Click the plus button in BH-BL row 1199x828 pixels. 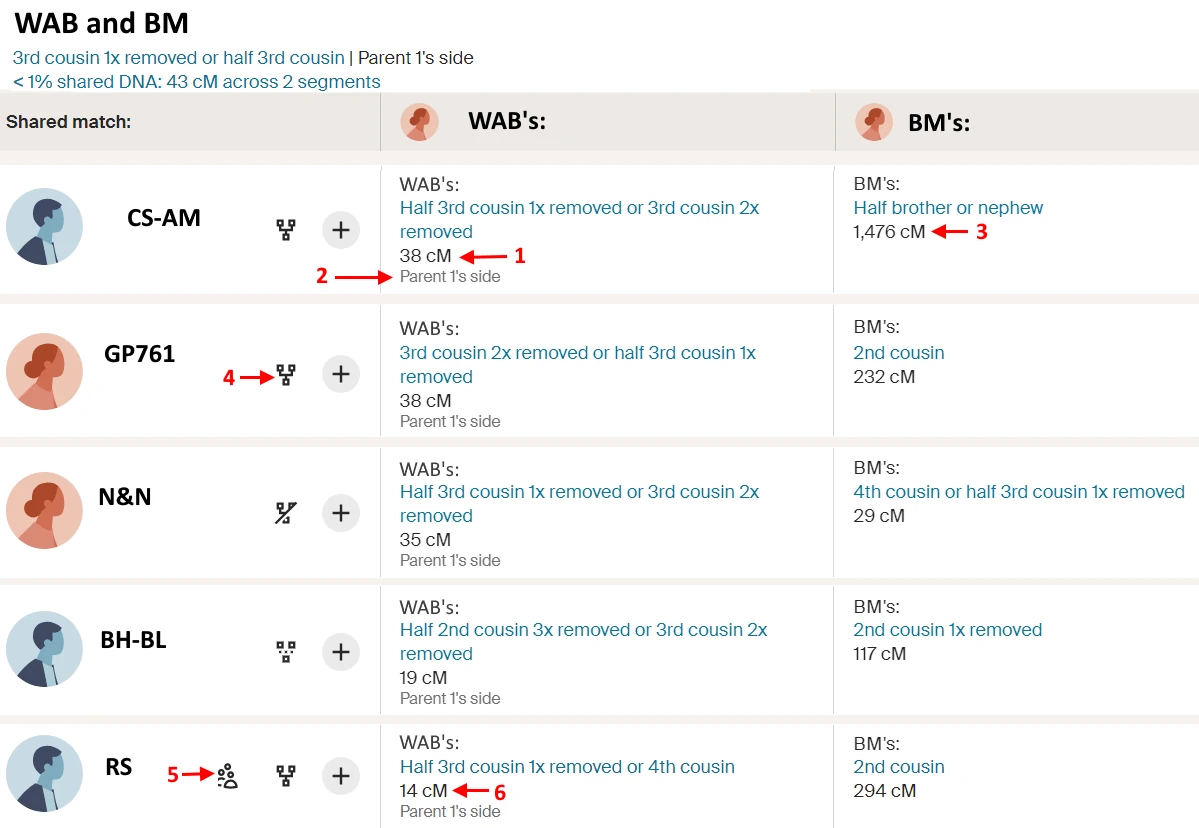tap(341, 652)
